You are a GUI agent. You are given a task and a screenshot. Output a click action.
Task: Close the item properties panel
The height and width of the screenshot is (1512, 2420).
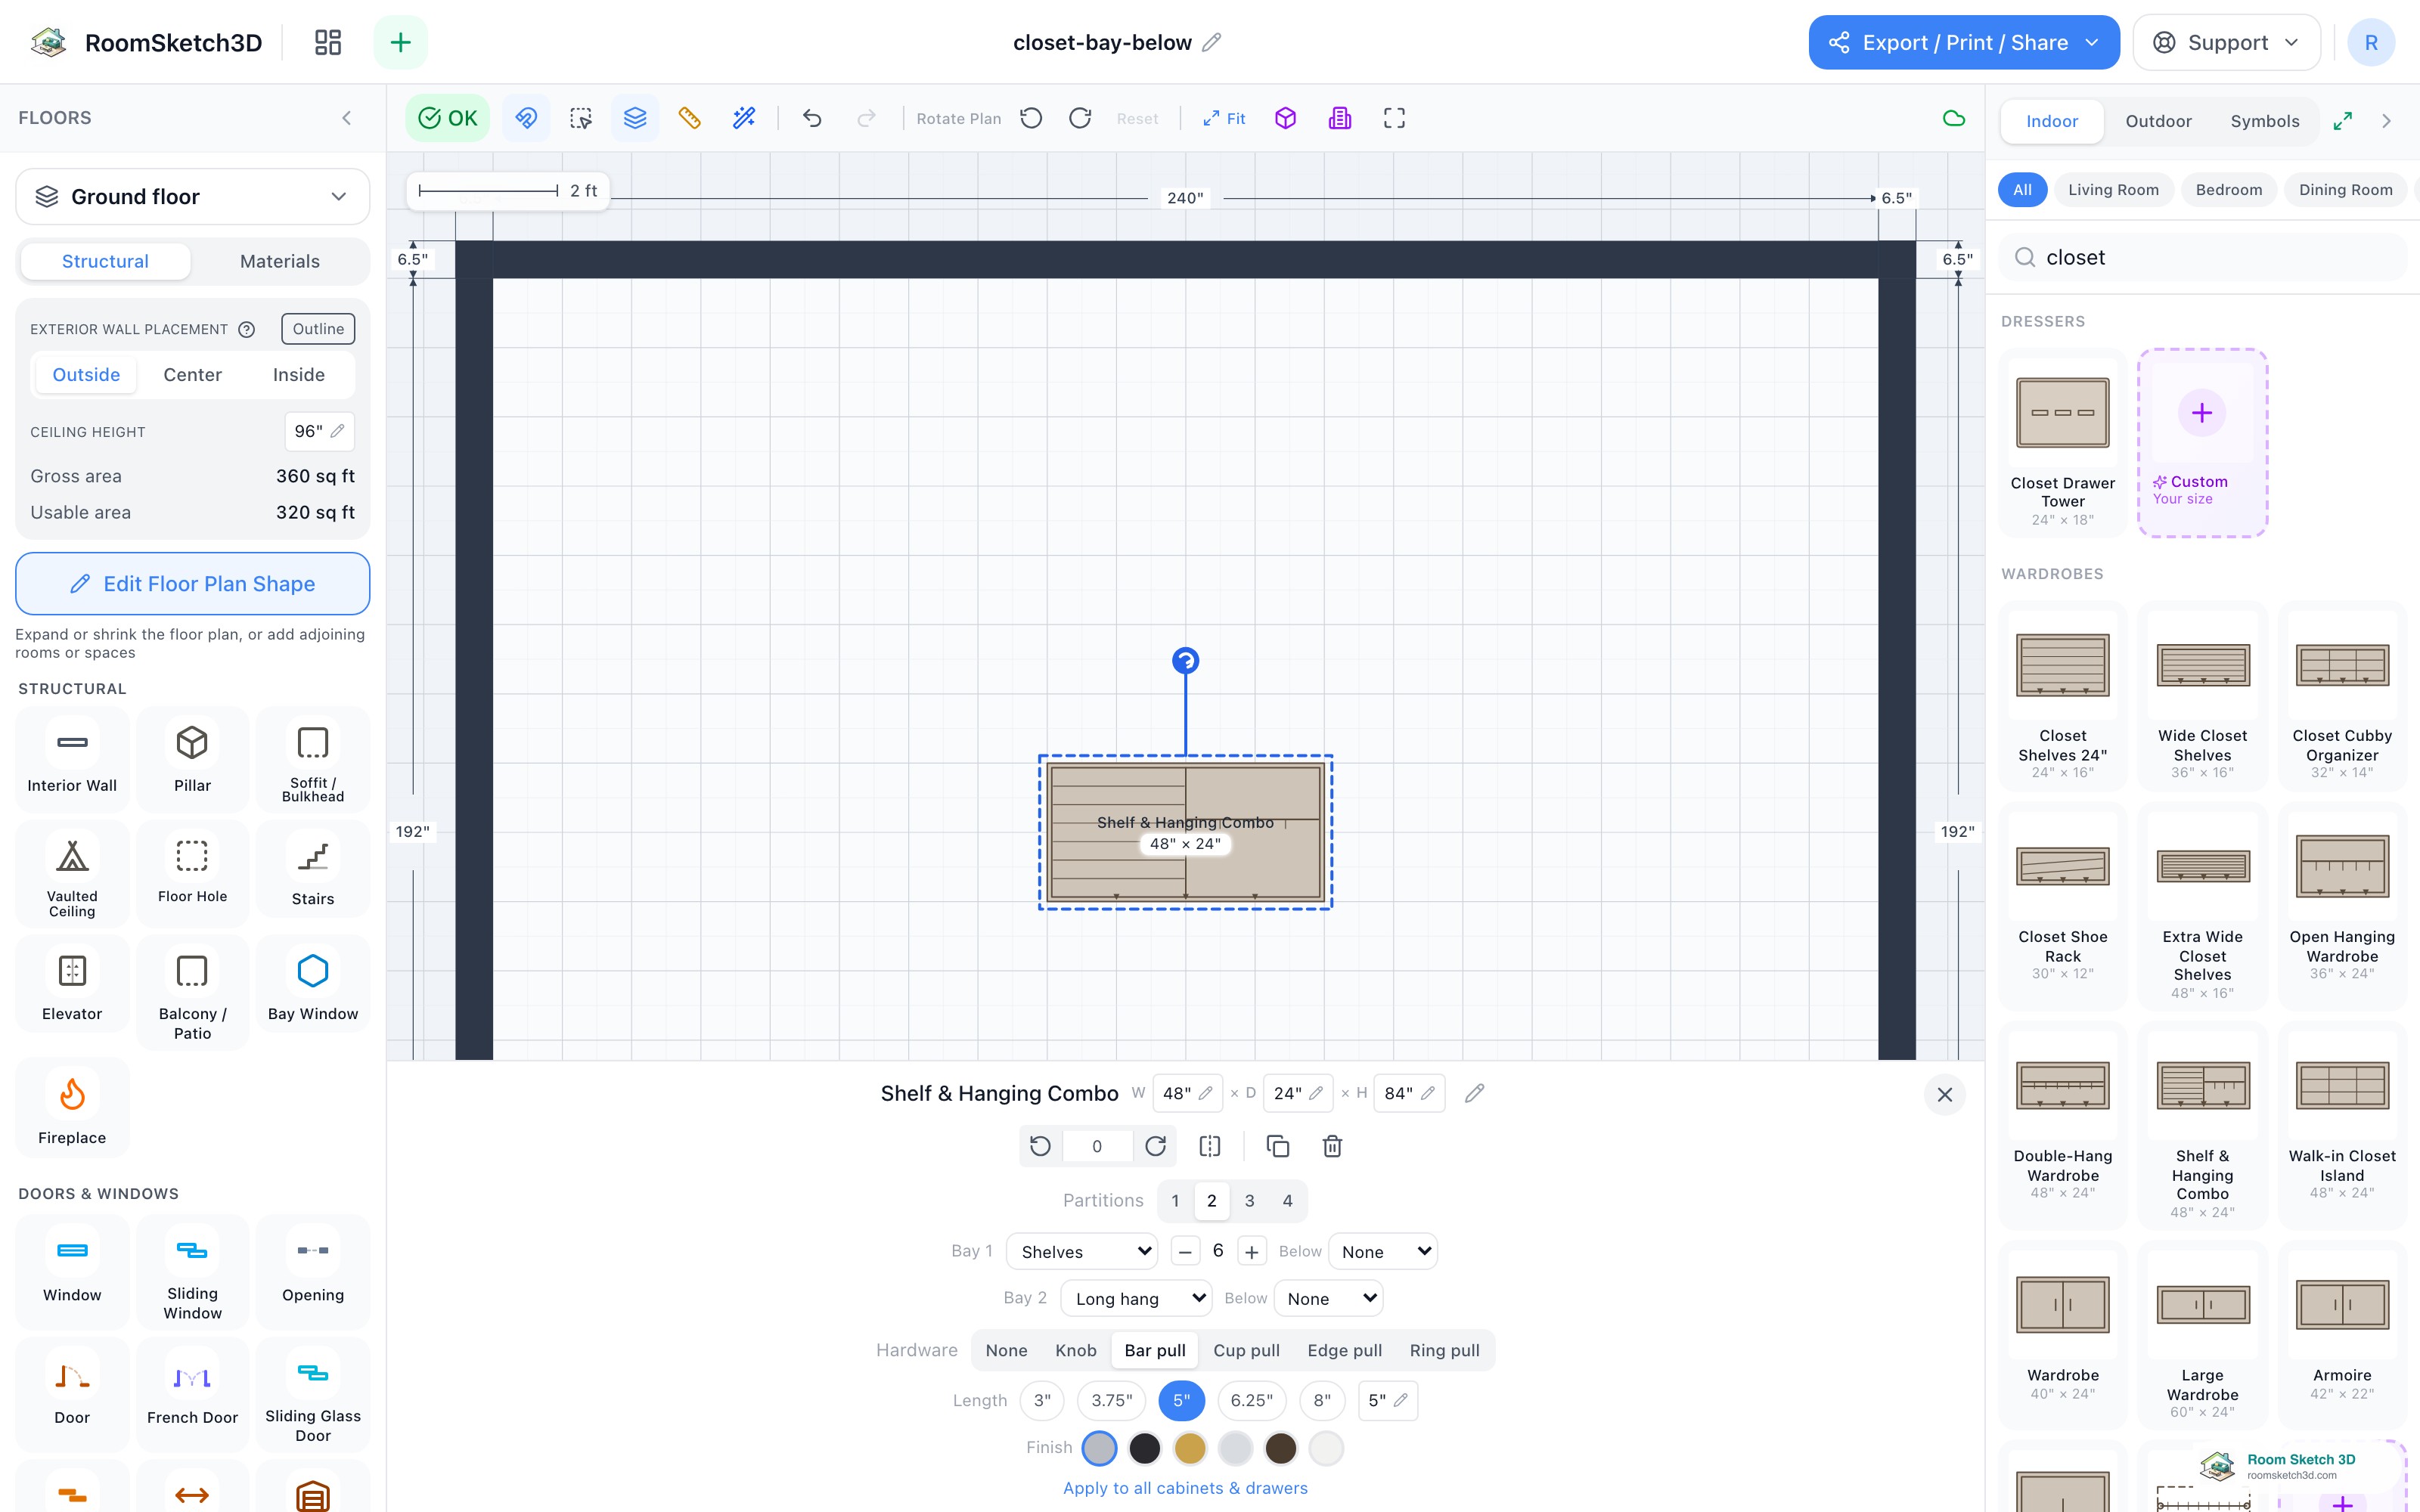tap(1944, 1095)
